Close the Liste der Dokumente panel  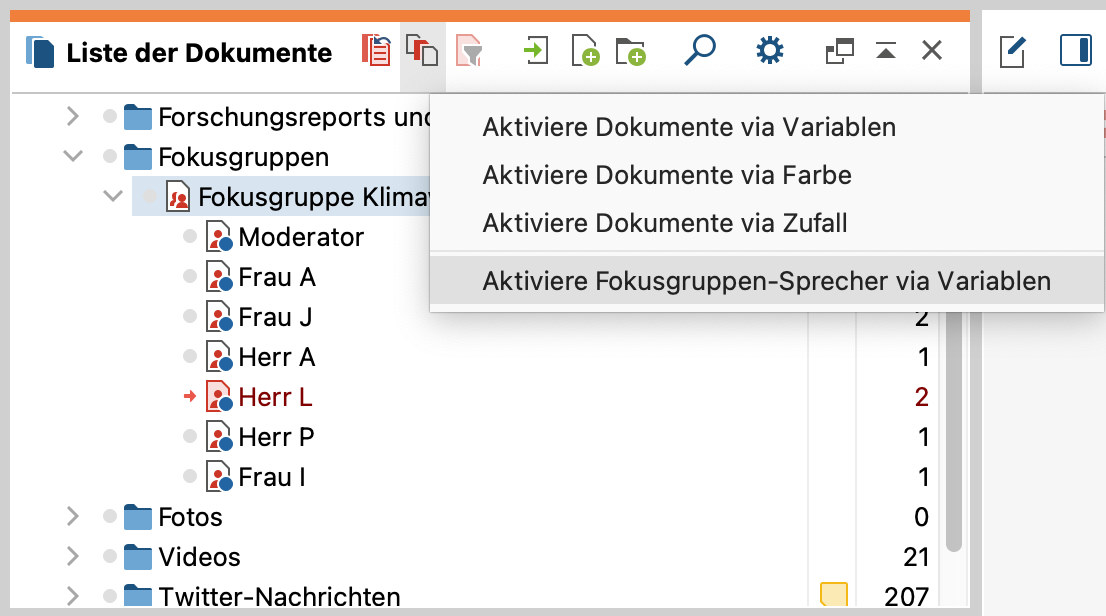[932, 51]
